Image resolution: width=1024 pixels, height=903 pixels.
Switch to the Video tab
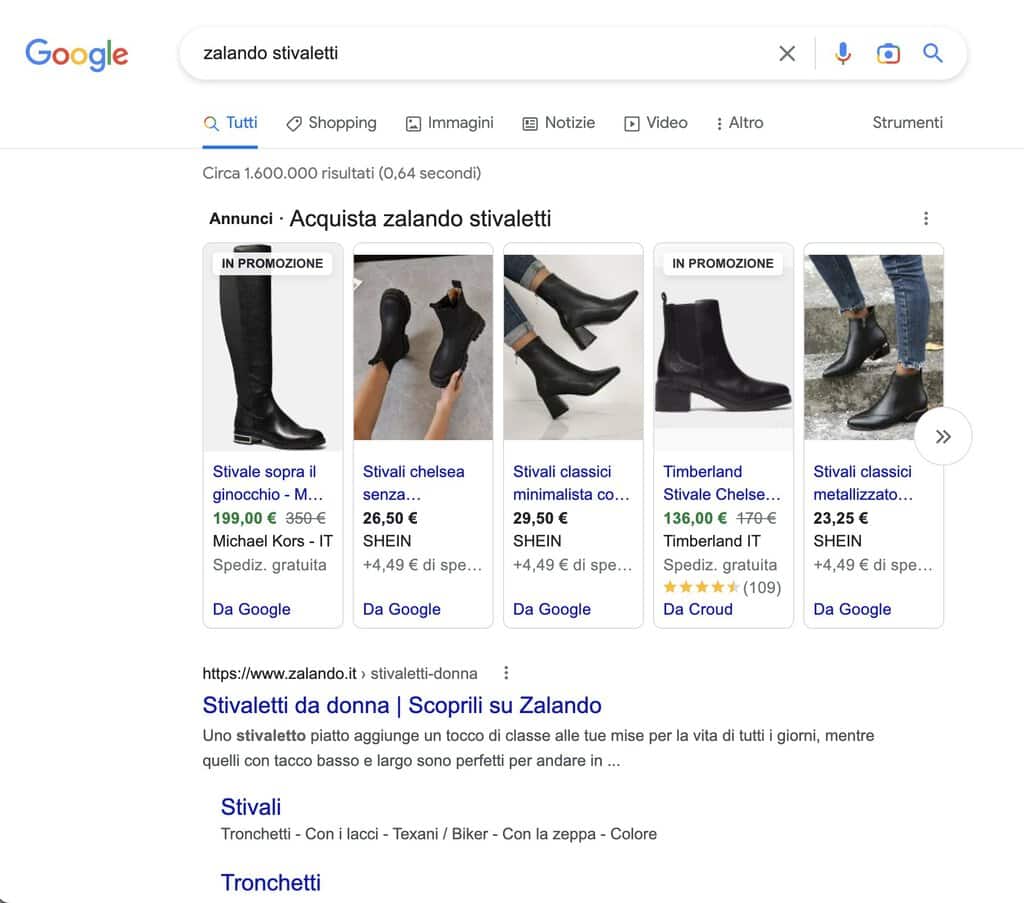(x=656, y=123)
